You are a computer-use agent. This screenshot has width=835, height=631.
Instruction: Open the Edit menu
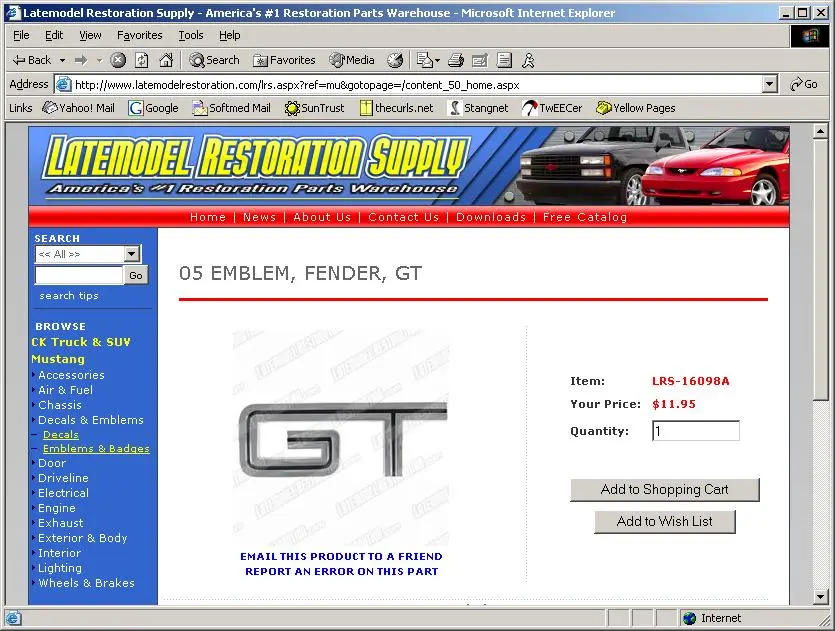[54, 35]
